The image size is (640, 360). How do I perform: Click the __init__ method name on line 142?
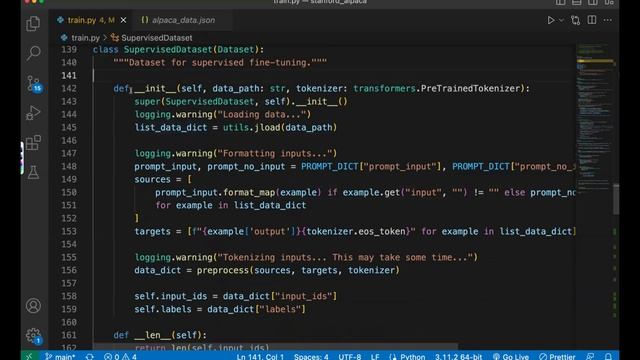(x=155, y=89)
